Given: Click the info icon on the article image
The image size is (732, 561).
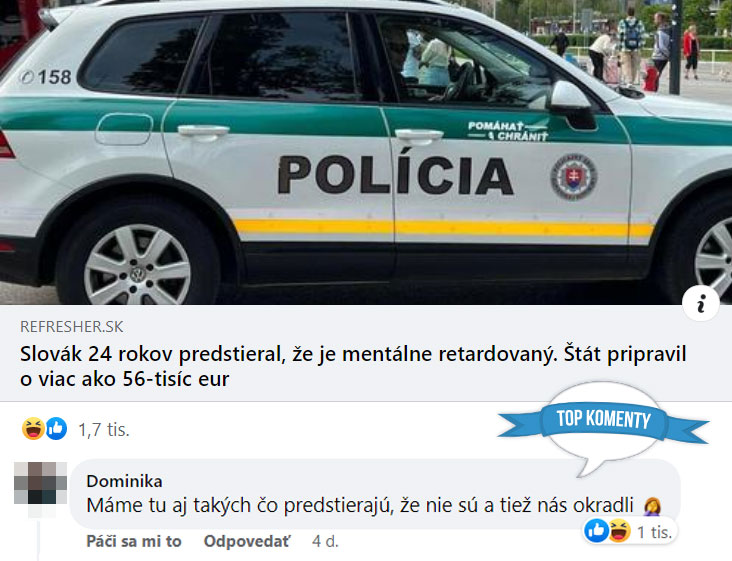Looking at the screenshot, I should point(700,305).
